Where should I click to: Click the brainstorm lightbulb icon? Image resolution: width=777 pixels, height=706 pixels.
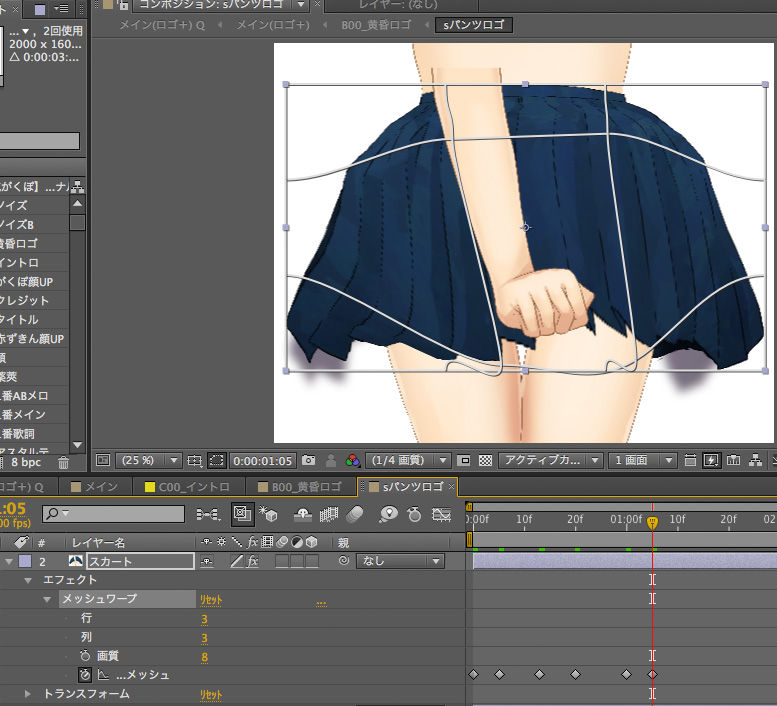388,514
